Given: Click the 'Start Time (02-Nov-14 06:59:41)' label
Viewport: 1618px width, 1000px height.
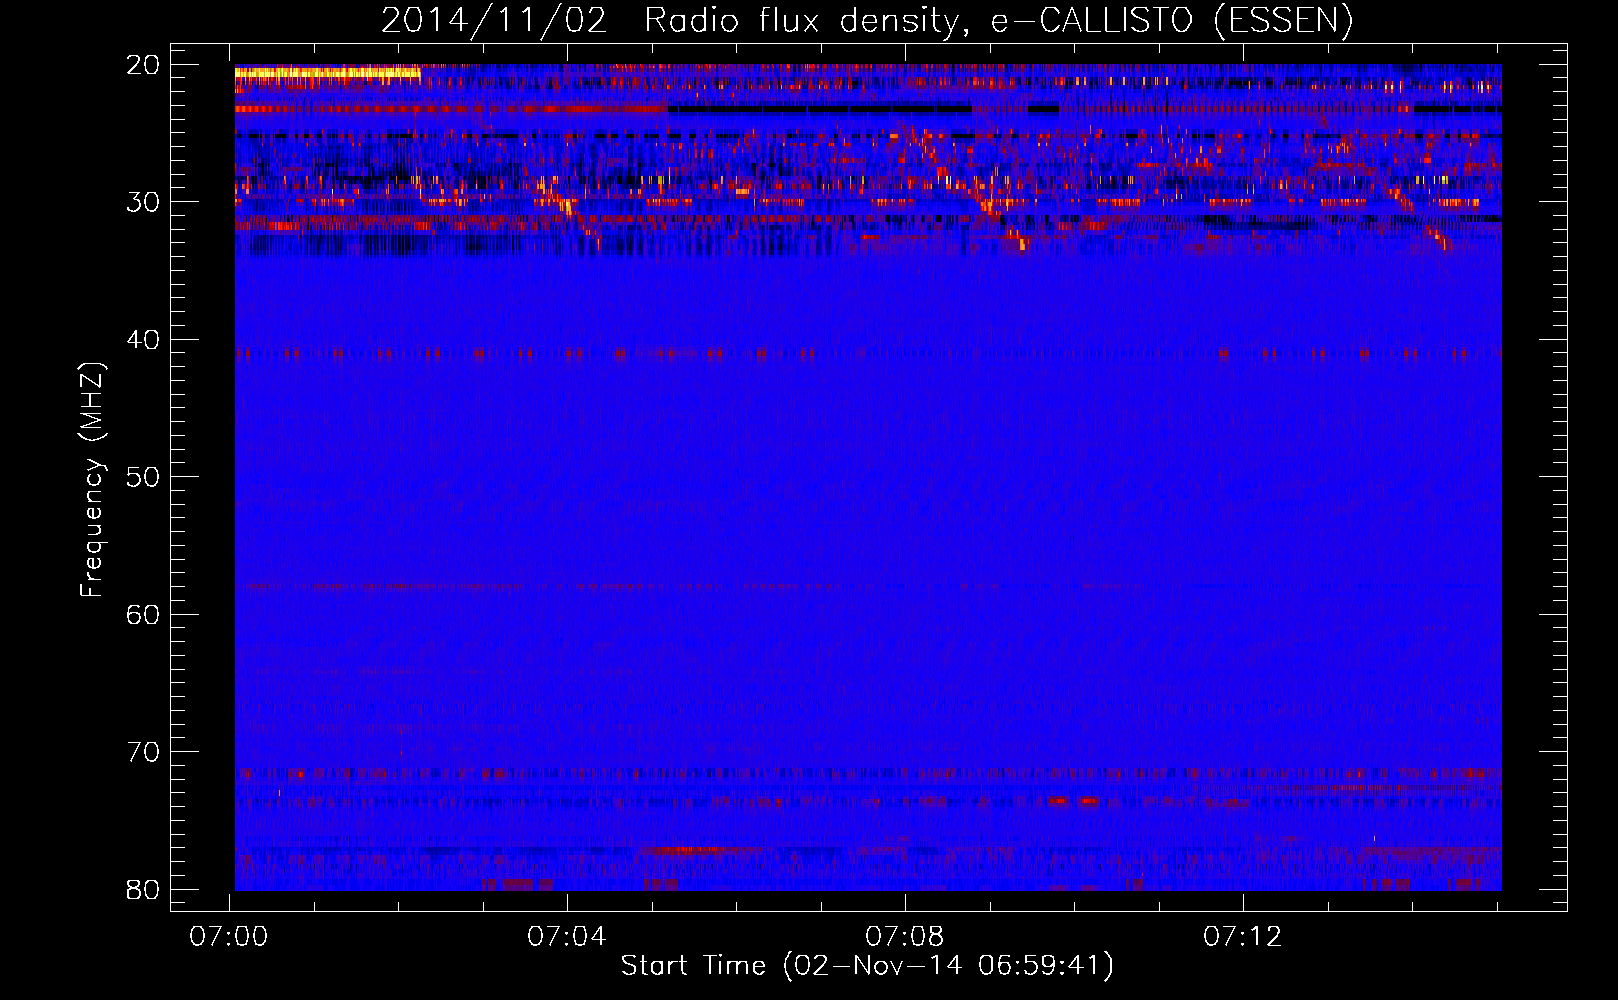Looking at the screenshot, I should (x=867, y=966).
